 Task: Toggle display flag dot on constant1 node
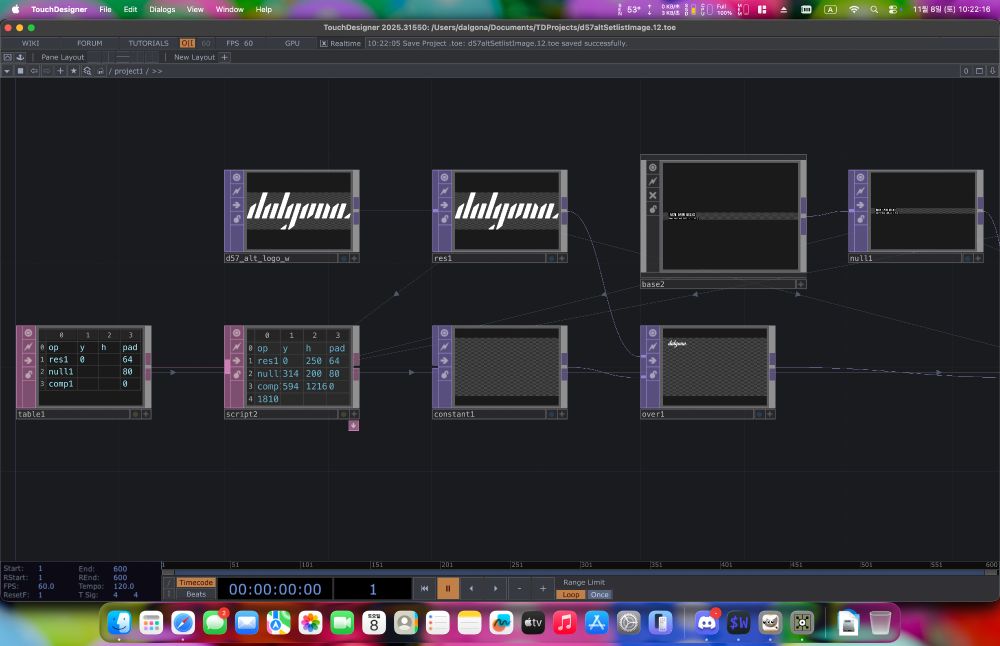(x=551, y=414)
